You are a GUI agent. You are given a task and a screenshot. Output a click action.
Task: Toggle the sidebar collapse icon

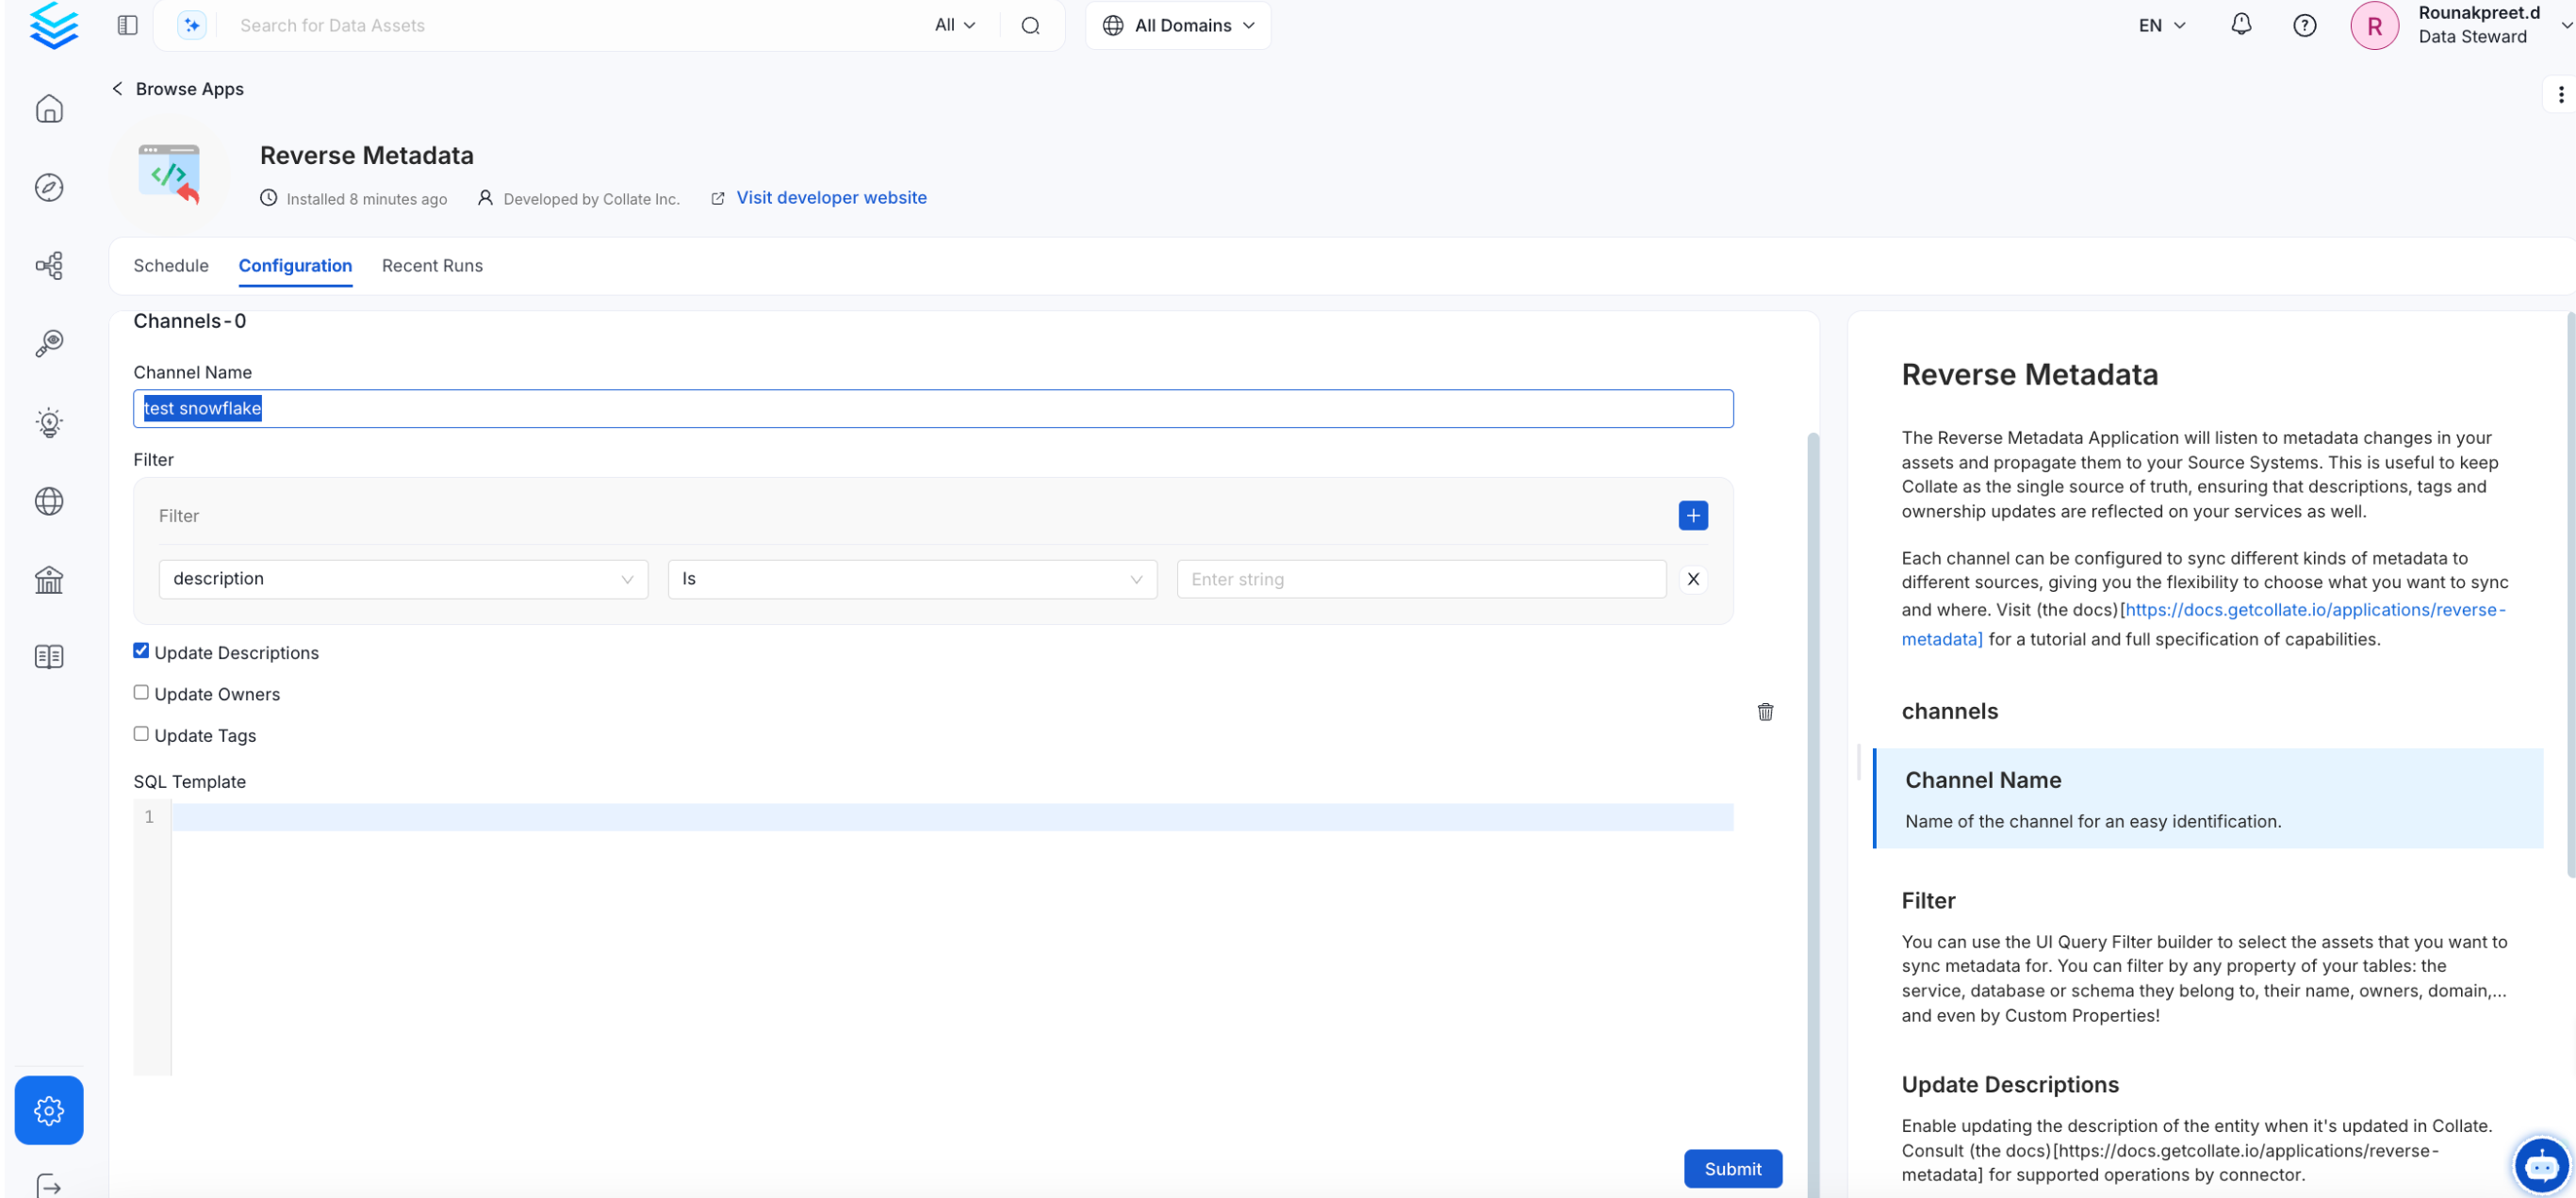tap(127, 25)
